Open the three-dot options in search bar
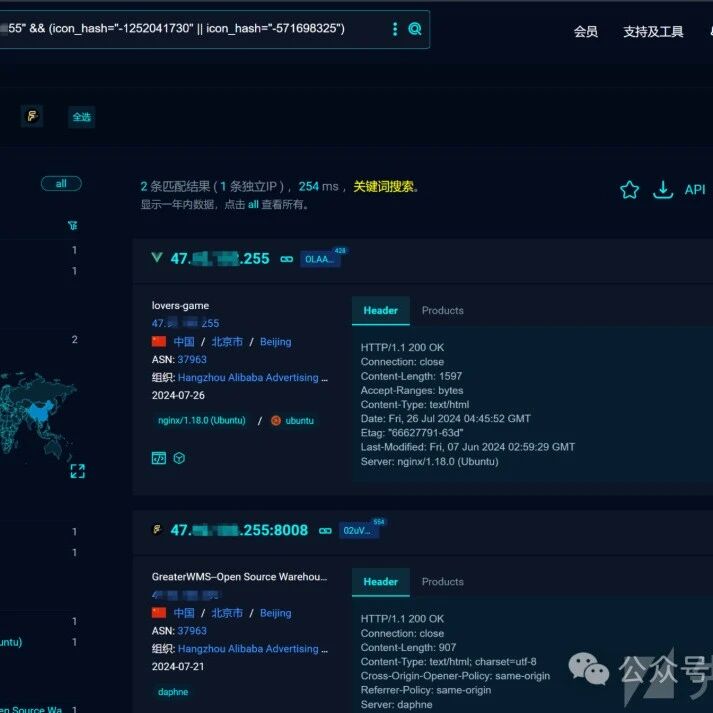The image size is (713, 713). pos(395,29)
